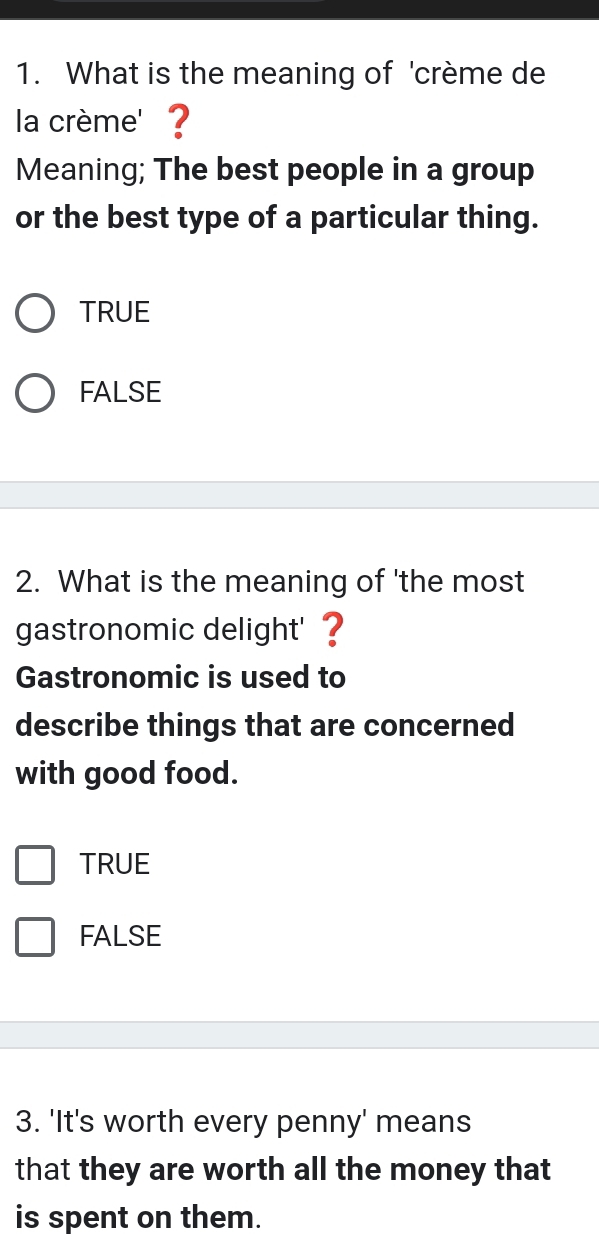Select the TRUE radio button for question 1
Viewport: 599px width, 1257px height.
[x=34, y=313]
